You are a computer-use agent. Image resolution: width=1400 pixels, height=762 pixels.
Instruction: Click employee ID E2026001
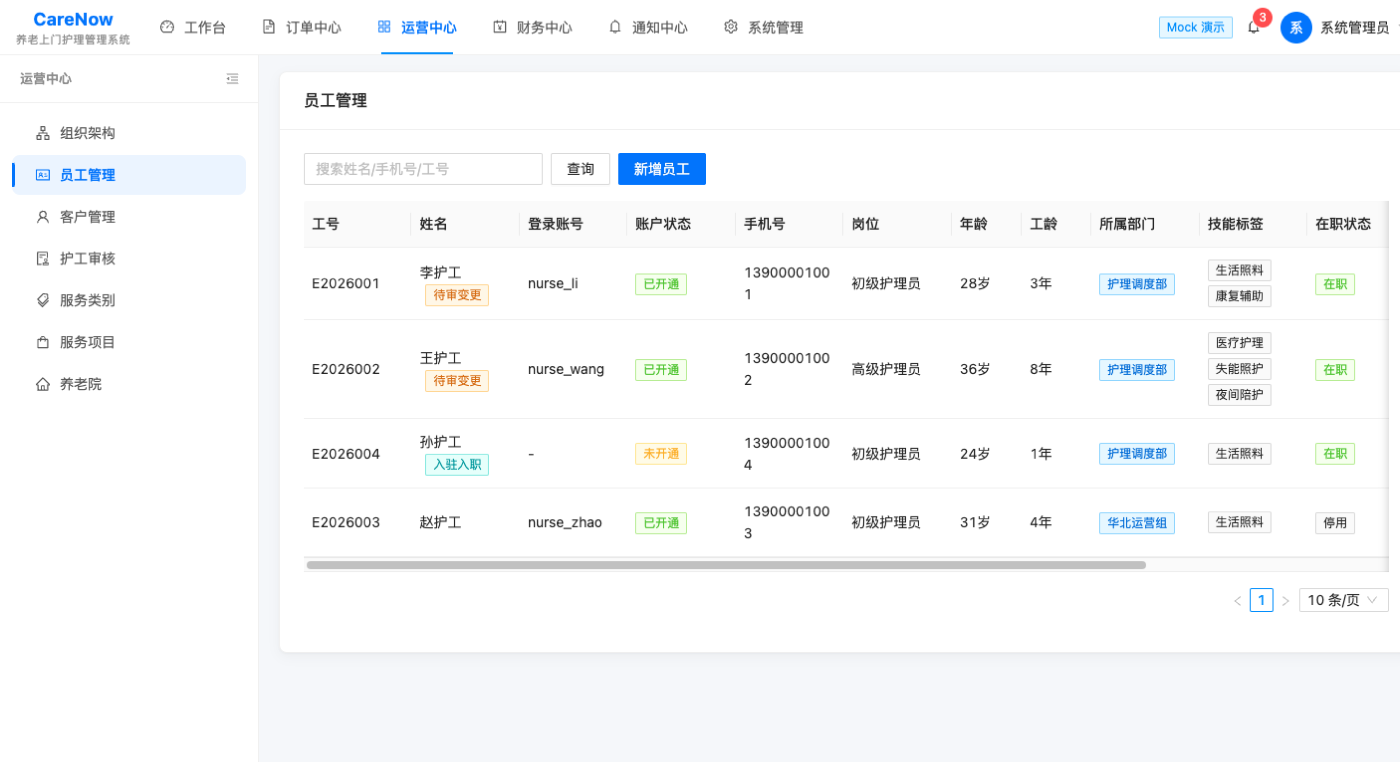pyautogui.click(x=346, y=283)
